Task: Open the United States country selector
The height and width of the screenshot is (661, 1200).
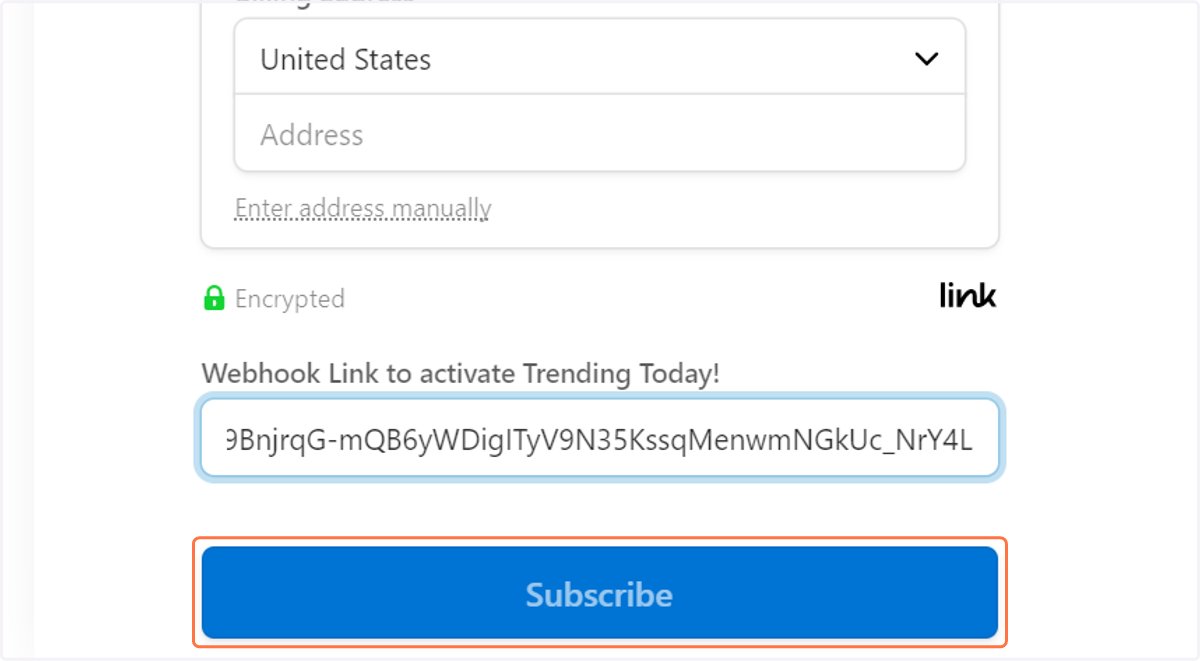Action: tap(600, 58)
